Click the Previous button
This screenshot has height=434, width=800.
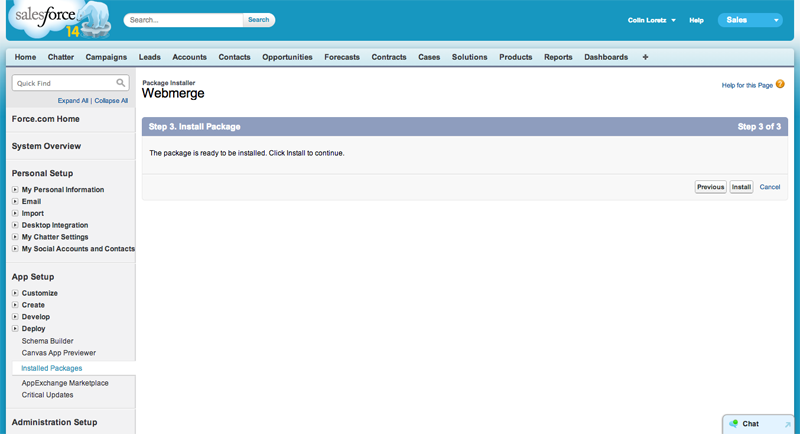[x=711, y=187]
